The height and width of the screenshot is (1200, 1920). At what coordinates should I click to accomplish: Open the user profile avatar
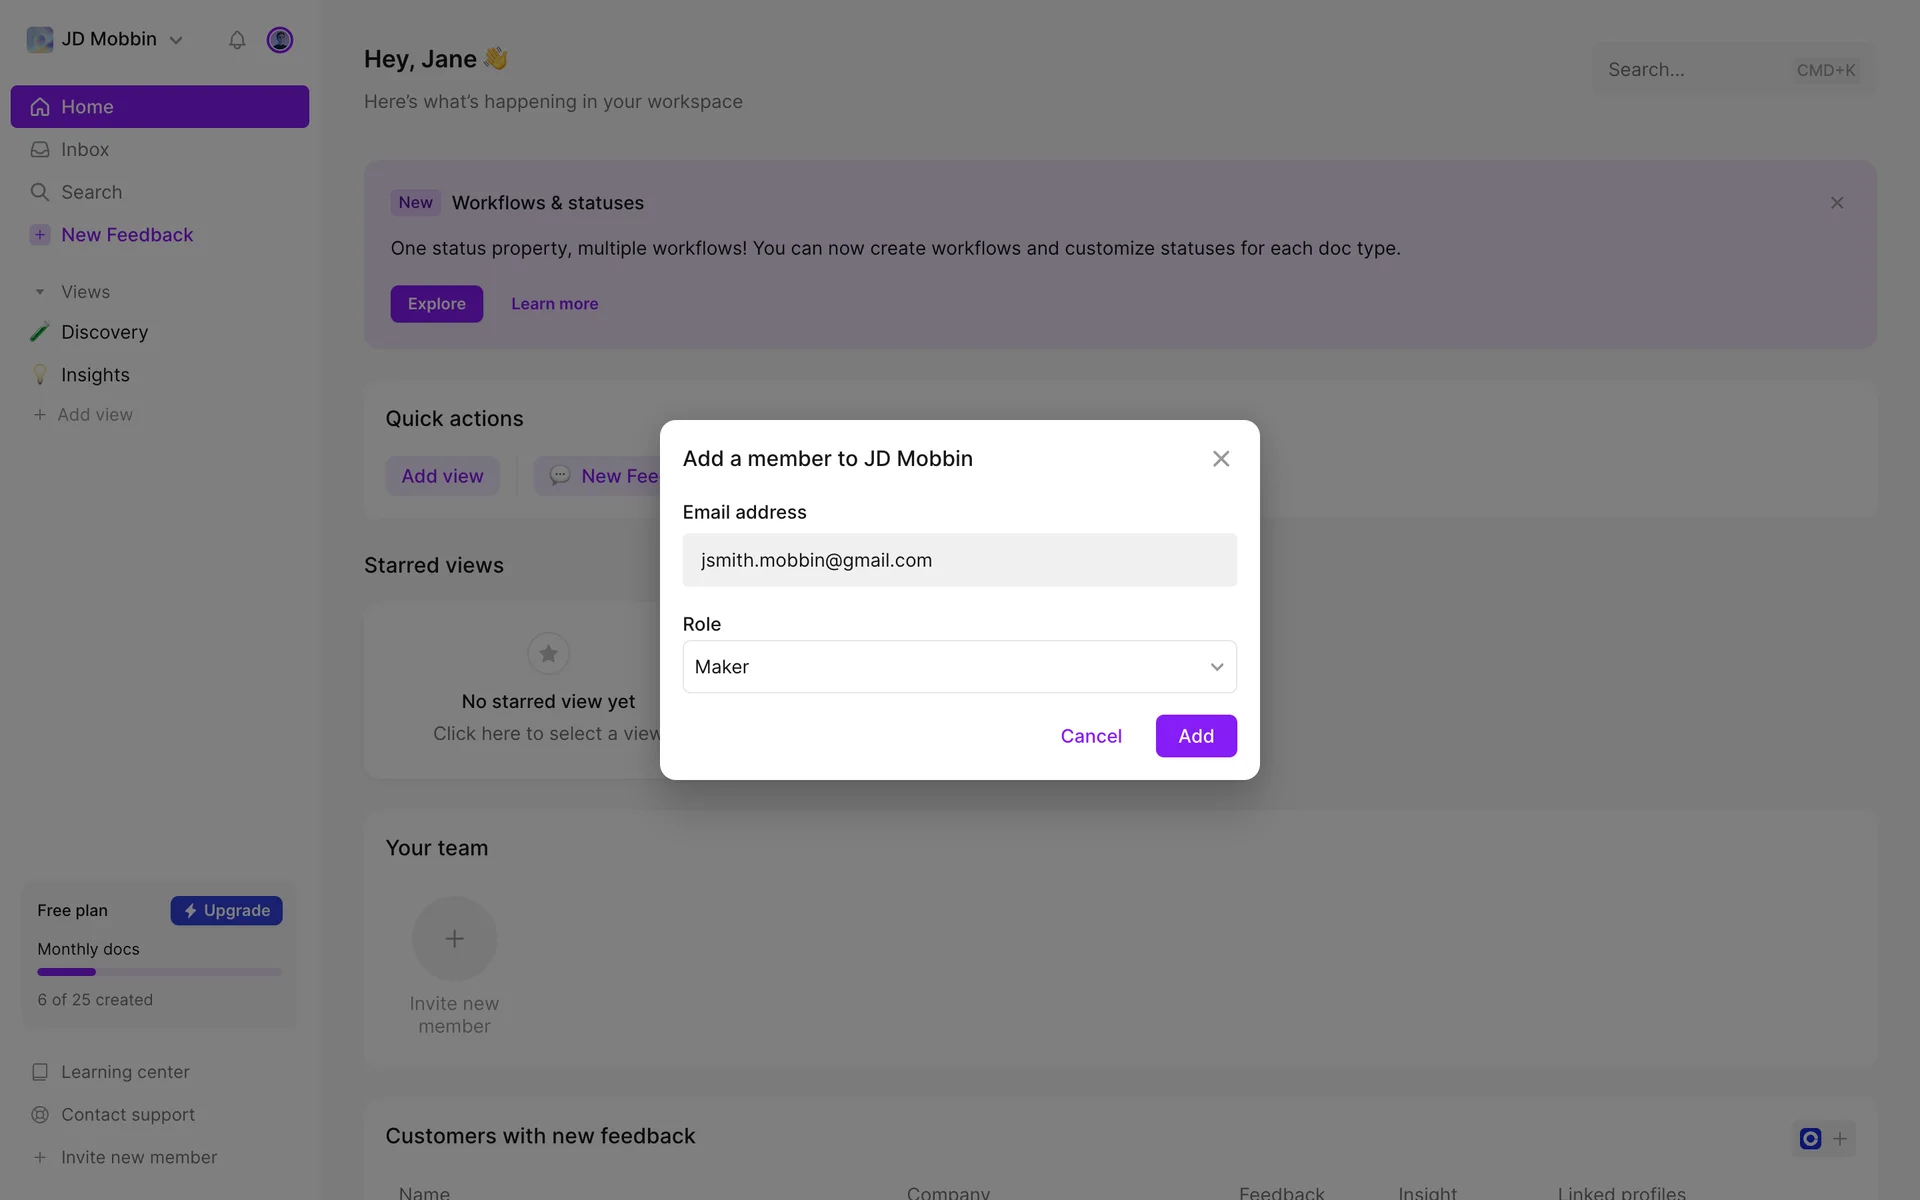pyautogui.click(x=280, y=40)
